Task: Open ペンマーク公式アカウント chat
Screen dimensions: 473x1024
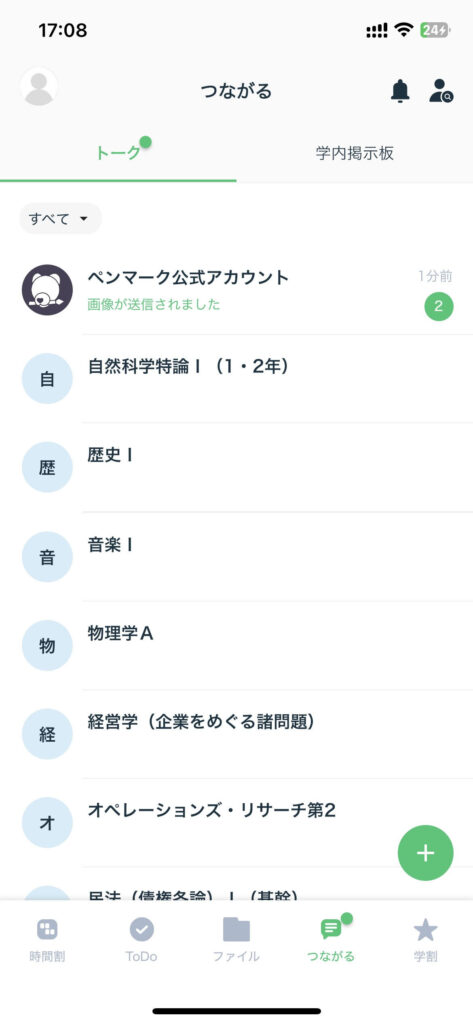Action: (236, 290)
